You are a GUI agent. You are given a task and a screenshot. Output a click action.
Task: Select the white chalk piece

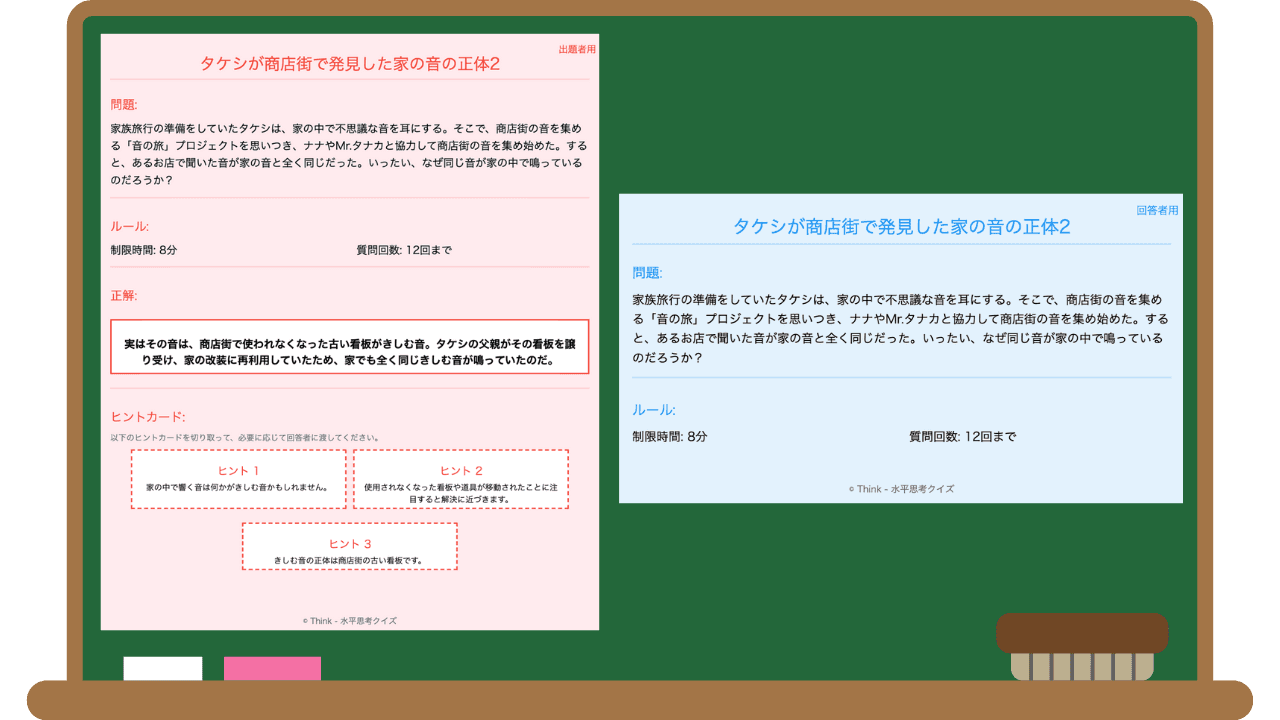161,667
